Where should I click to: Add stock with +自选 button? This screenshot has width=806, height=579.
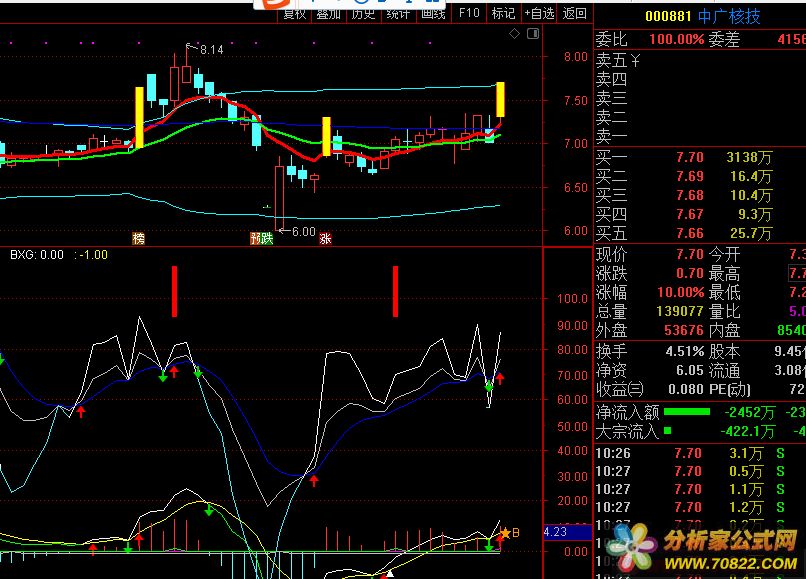tap(538, 13)
